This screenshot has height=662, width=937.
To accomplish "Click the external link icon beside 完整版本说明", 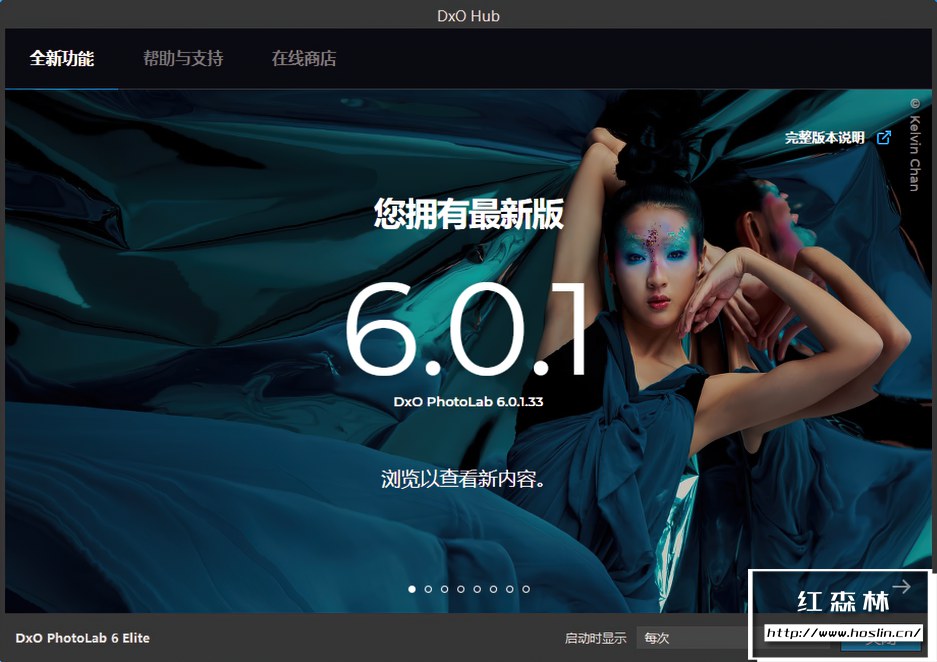I will tap(883, 137).
